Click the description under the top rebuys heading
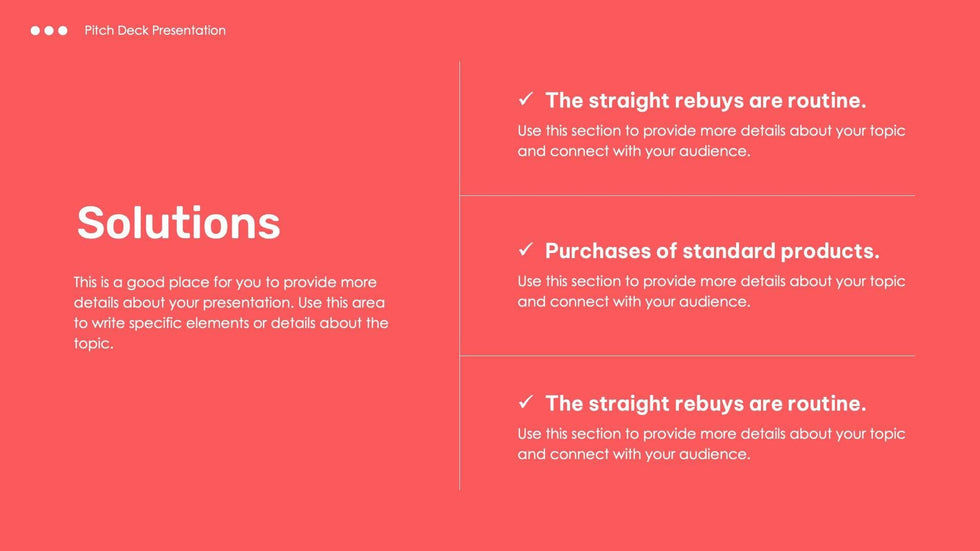980x551 pixels. tap(710, 141)
